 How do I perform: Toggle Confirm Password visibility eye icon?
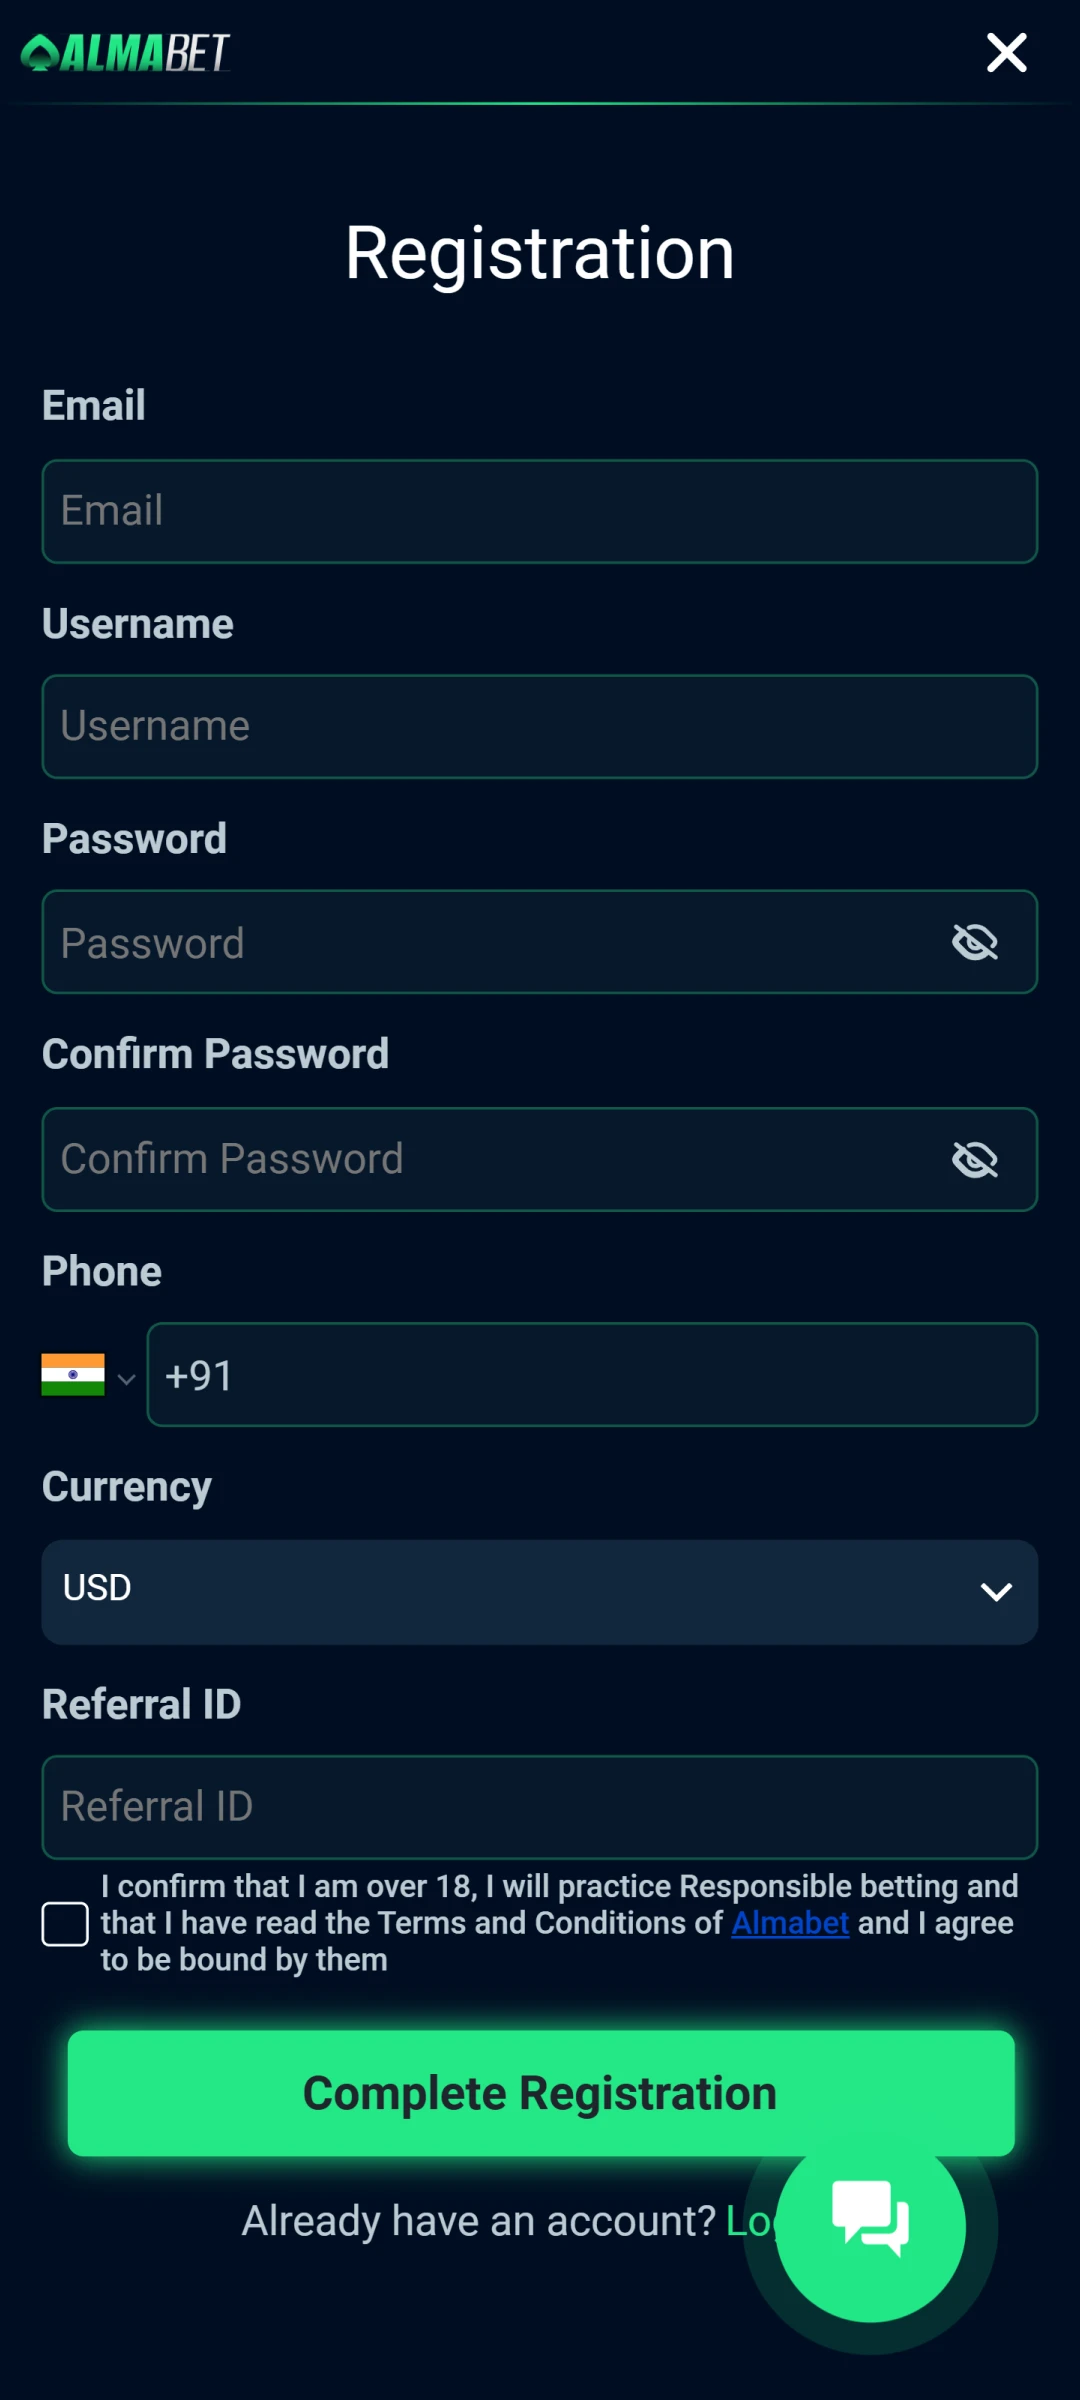point(975,1160)
